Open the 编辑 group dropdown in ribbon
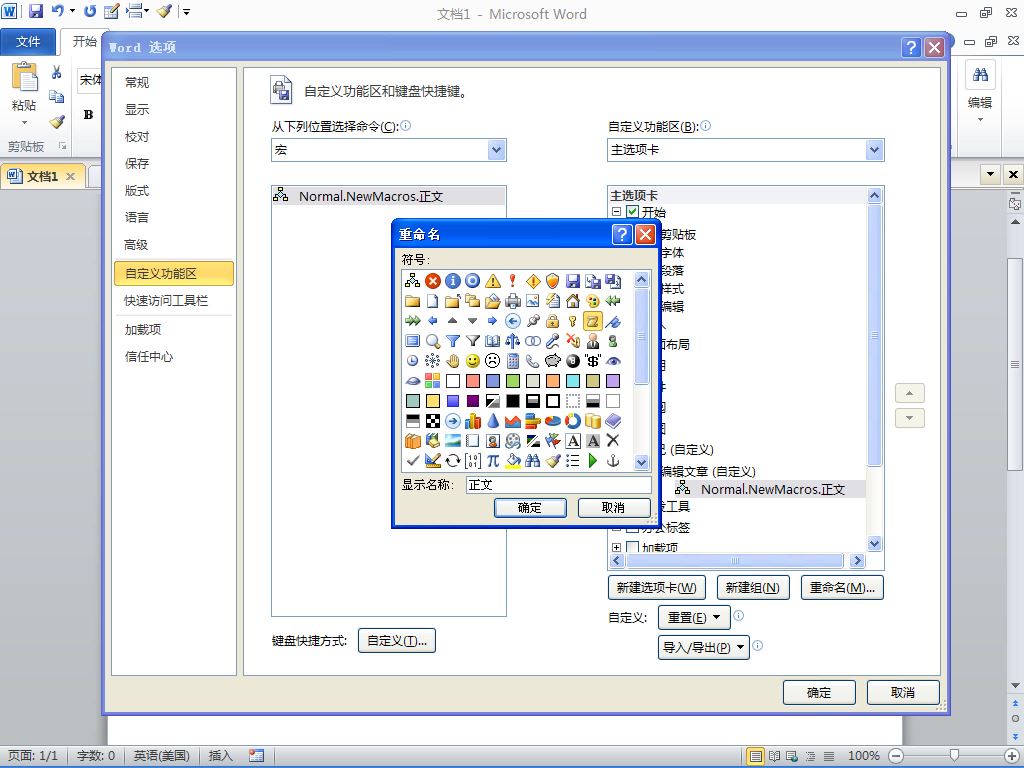 980,120
